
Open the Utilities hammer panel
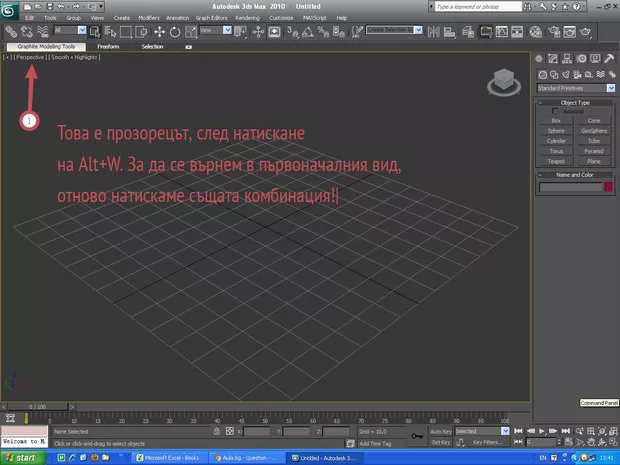point(609,59)
